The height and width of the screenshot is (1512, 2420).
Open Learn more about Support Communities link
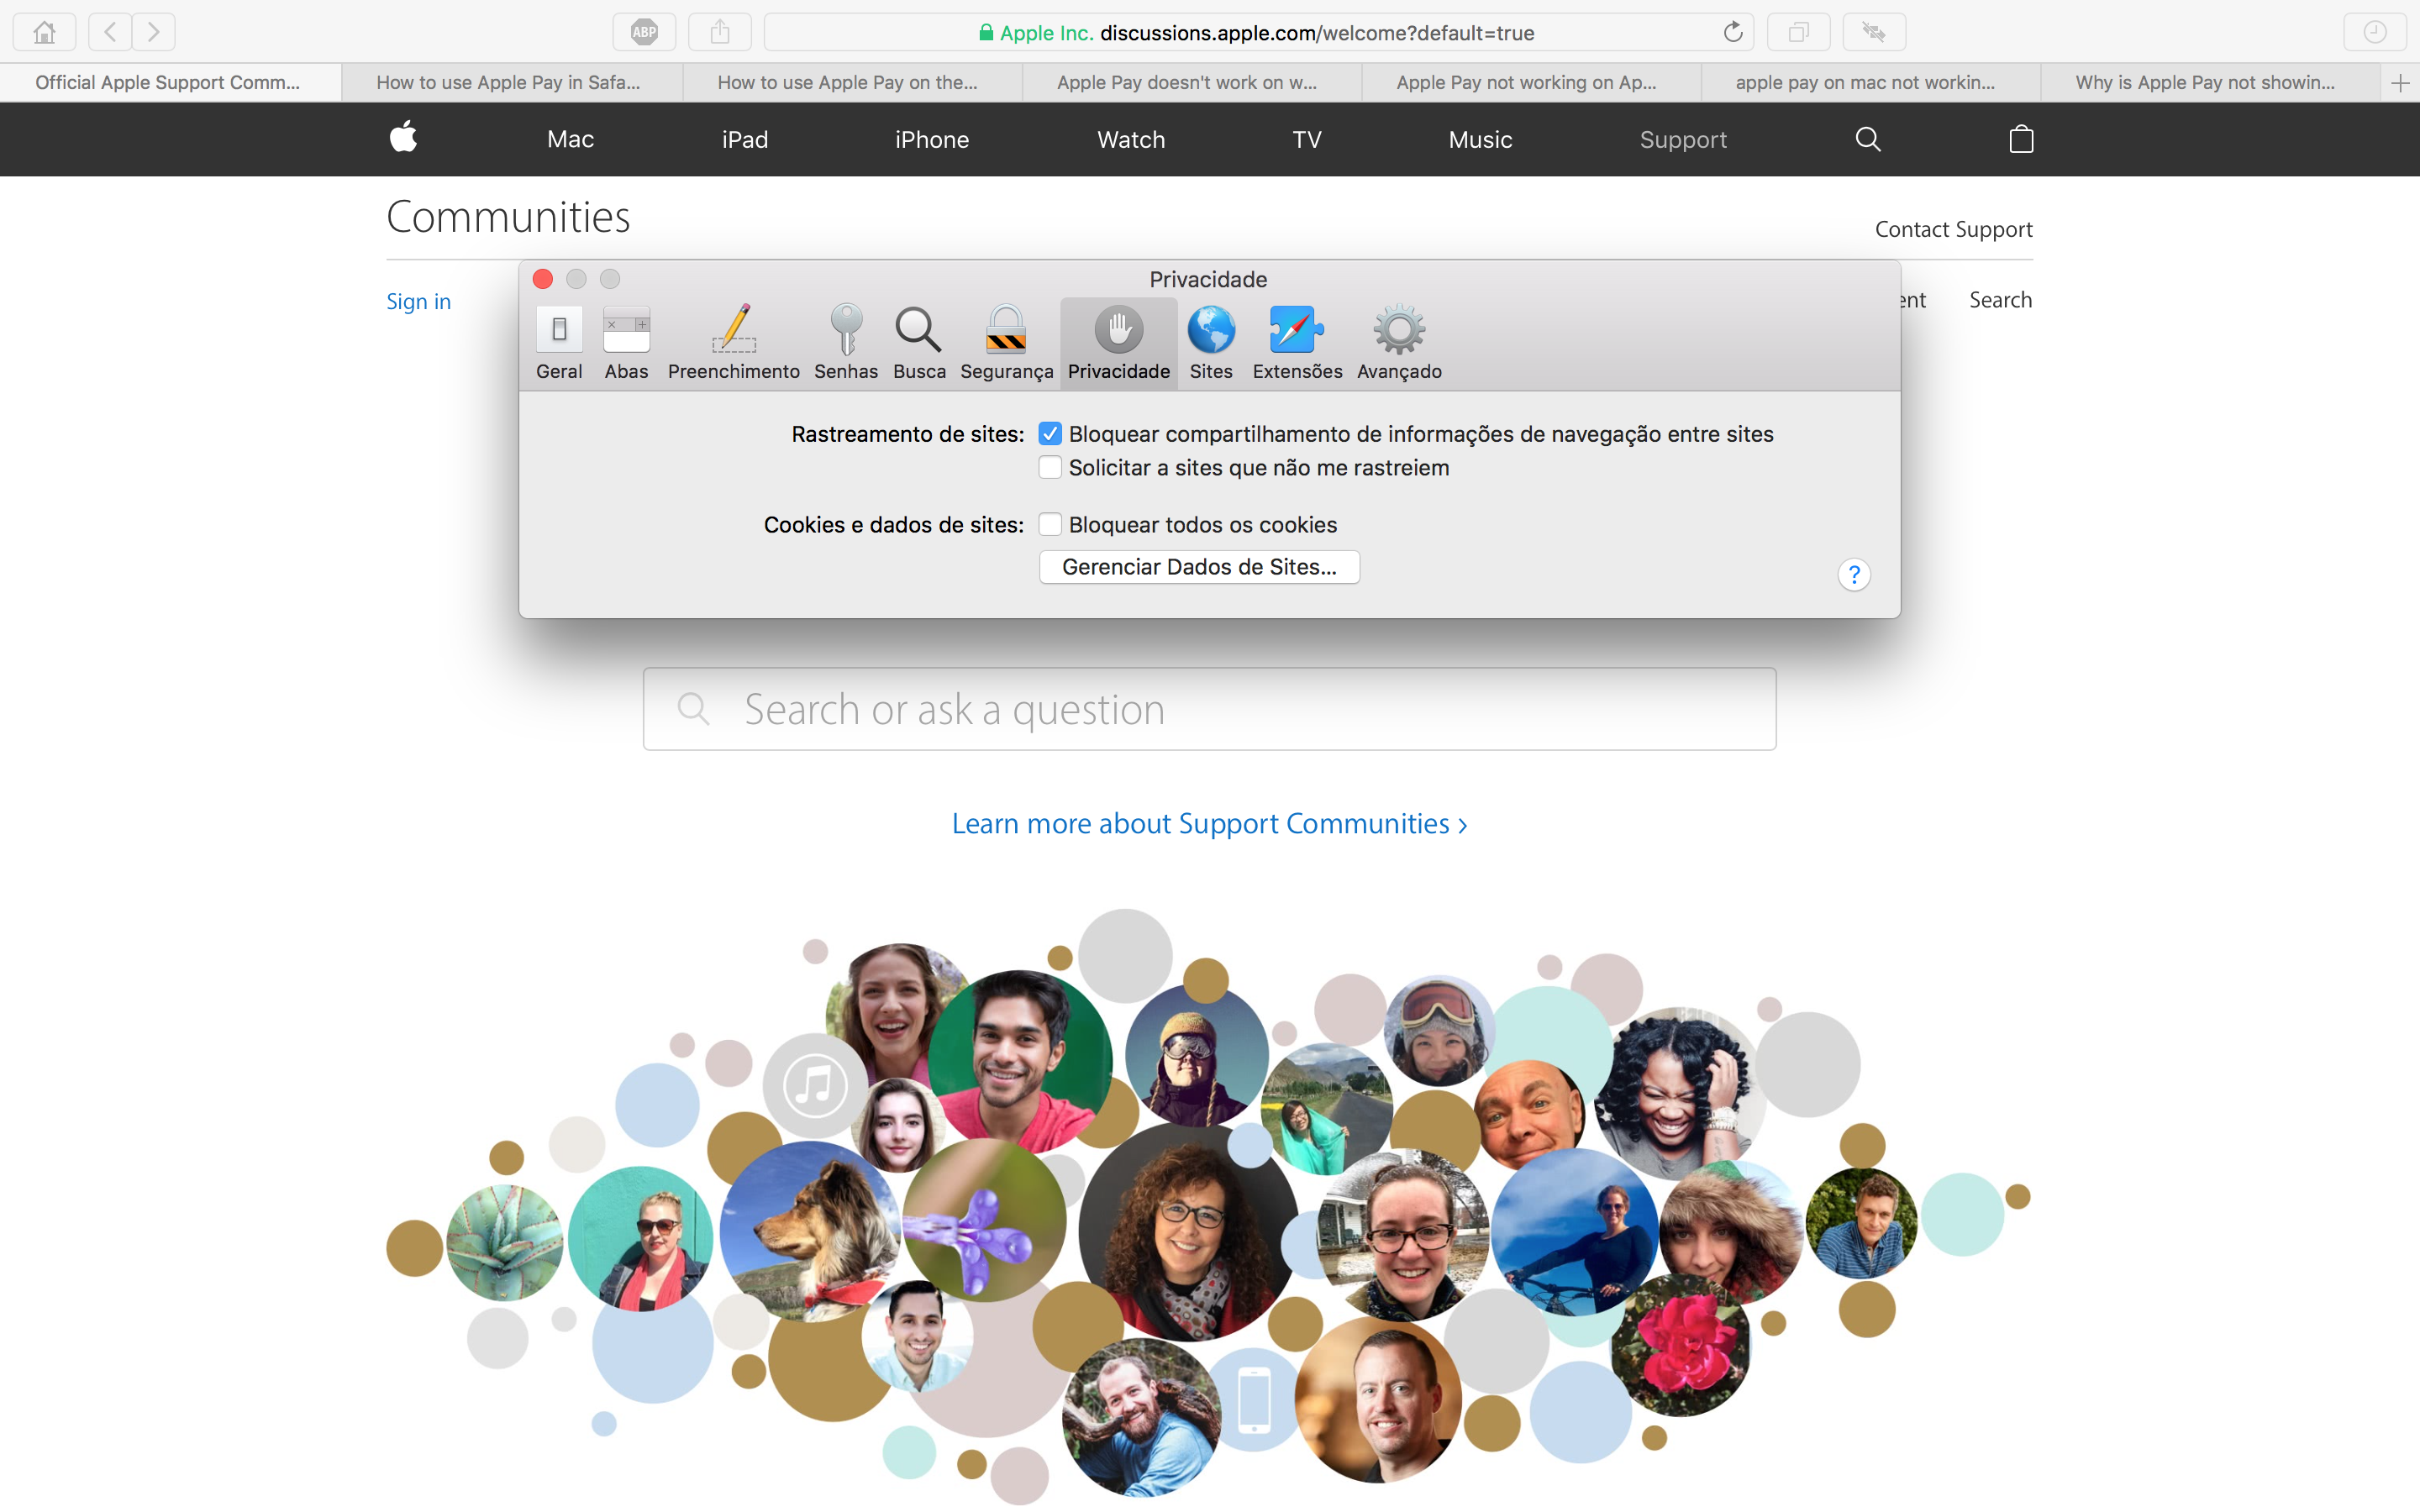pos(1209,823)
